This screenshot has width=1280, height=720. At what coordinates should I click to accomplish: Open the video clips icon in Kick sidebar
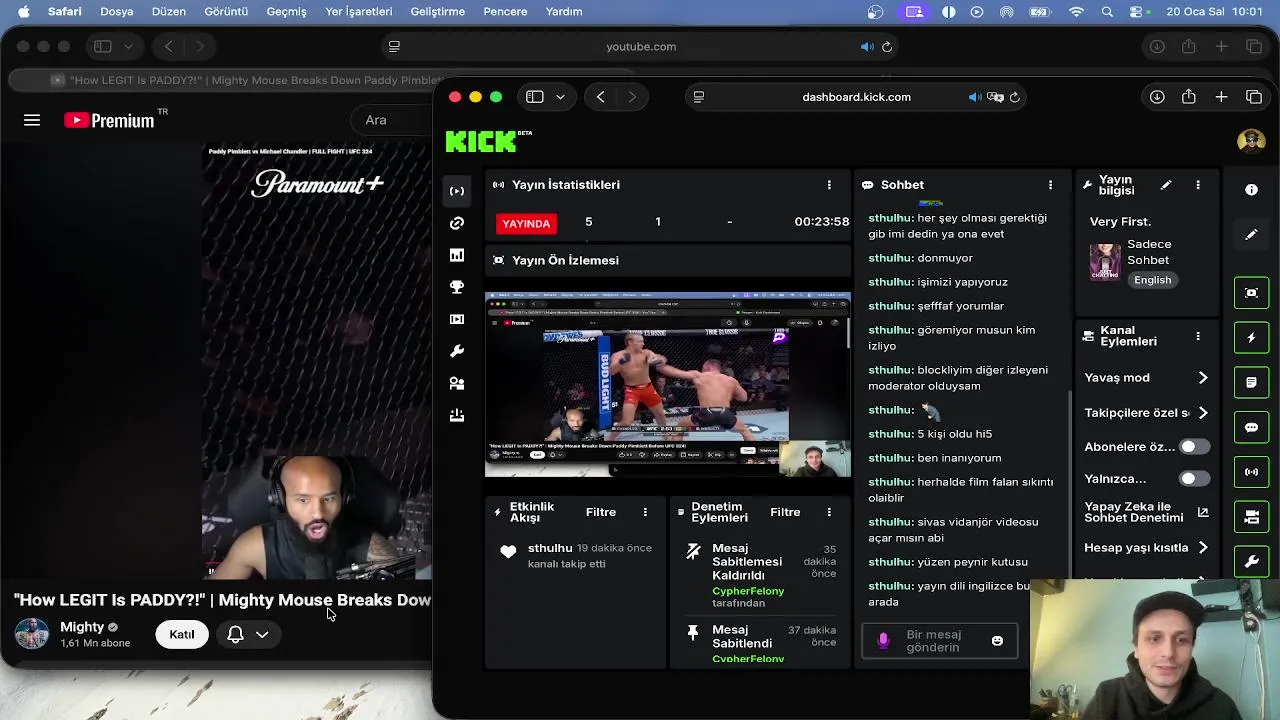457,319
